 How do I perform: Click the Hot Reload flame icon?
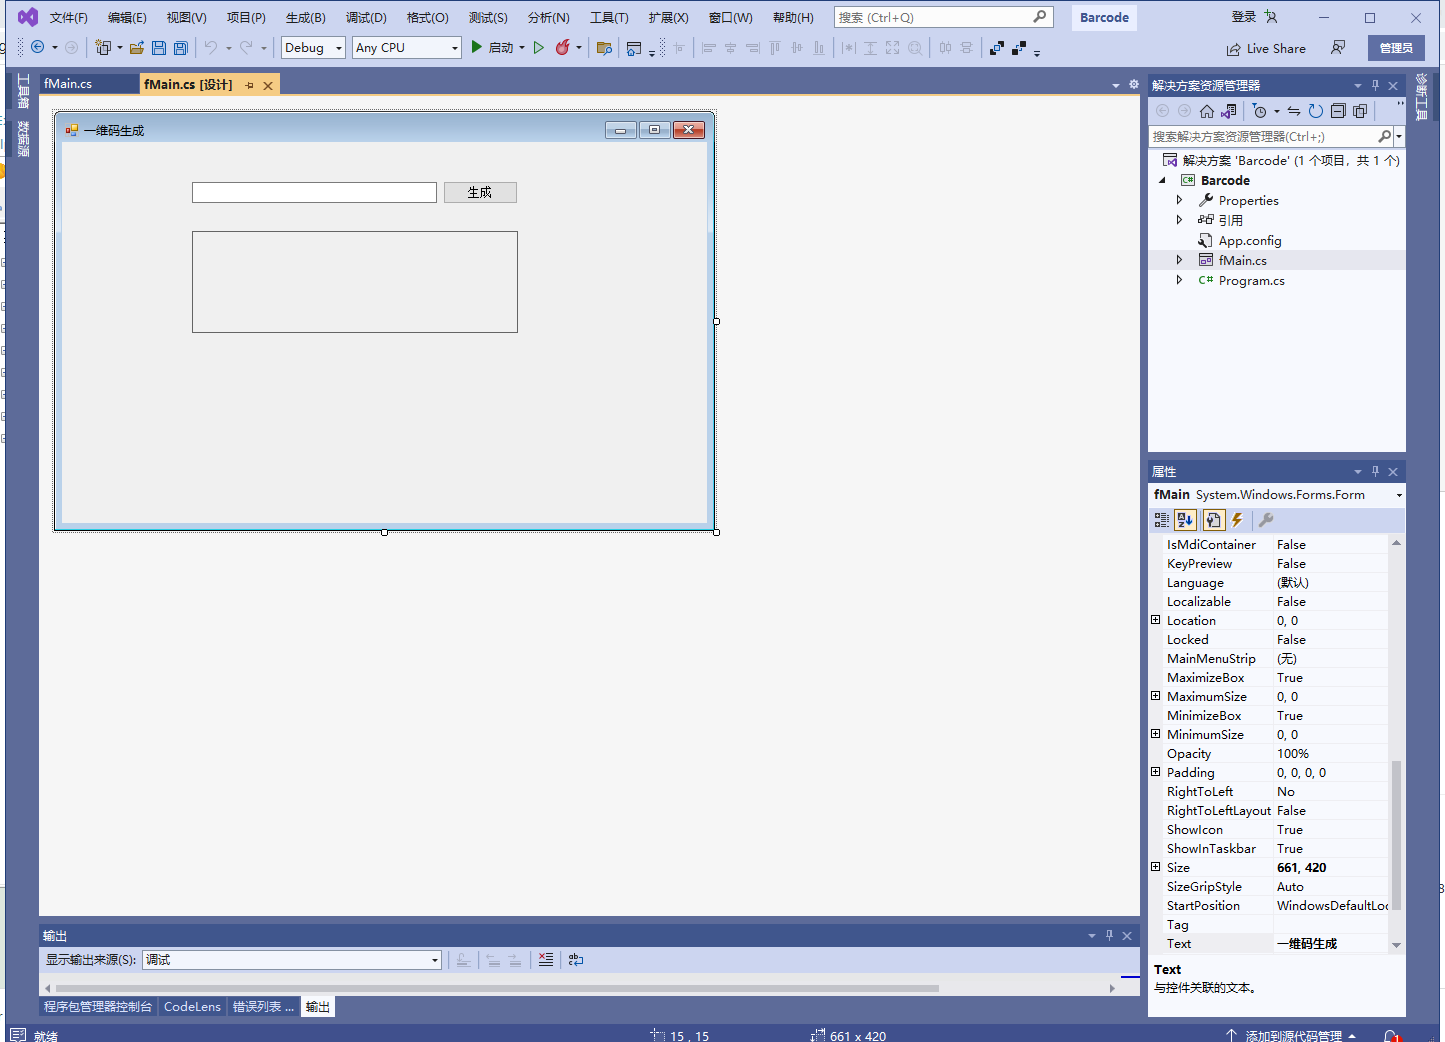pyautogui.click(x=563, y=48)
